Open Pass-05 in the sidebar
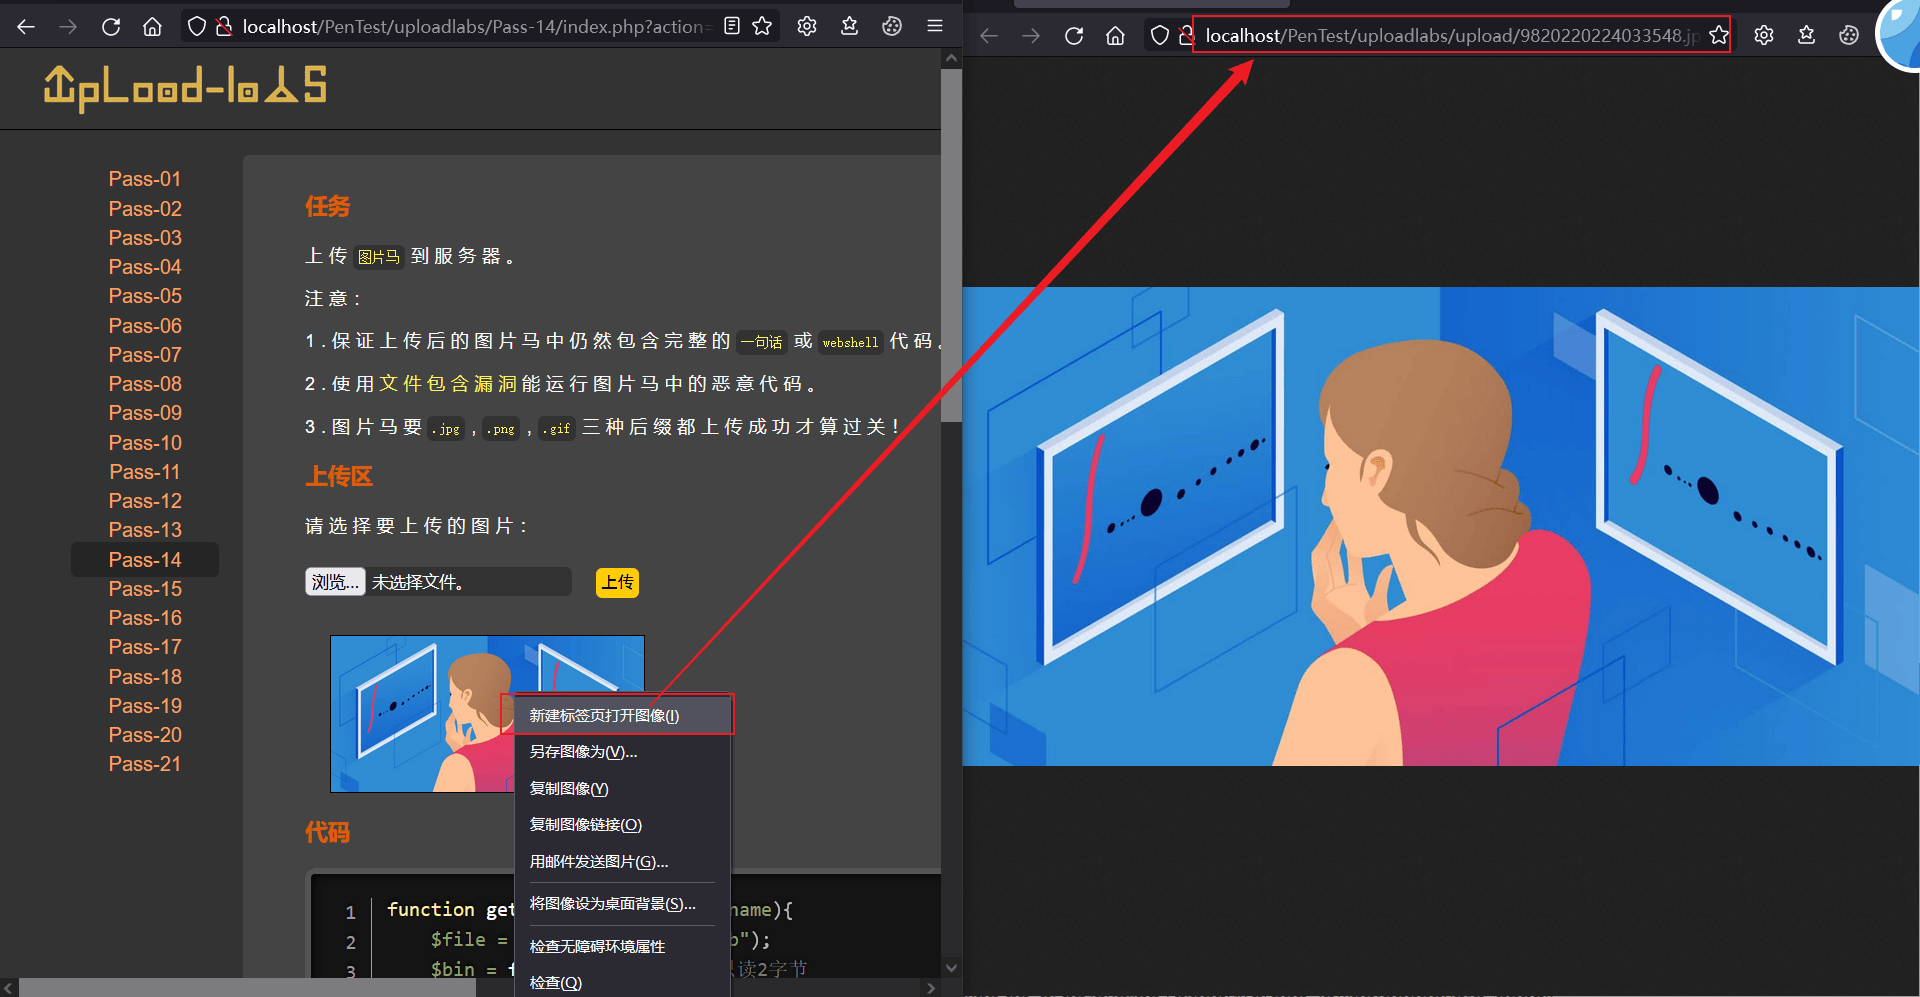This screenshot has width=1920, height=997. pos(145,296)
